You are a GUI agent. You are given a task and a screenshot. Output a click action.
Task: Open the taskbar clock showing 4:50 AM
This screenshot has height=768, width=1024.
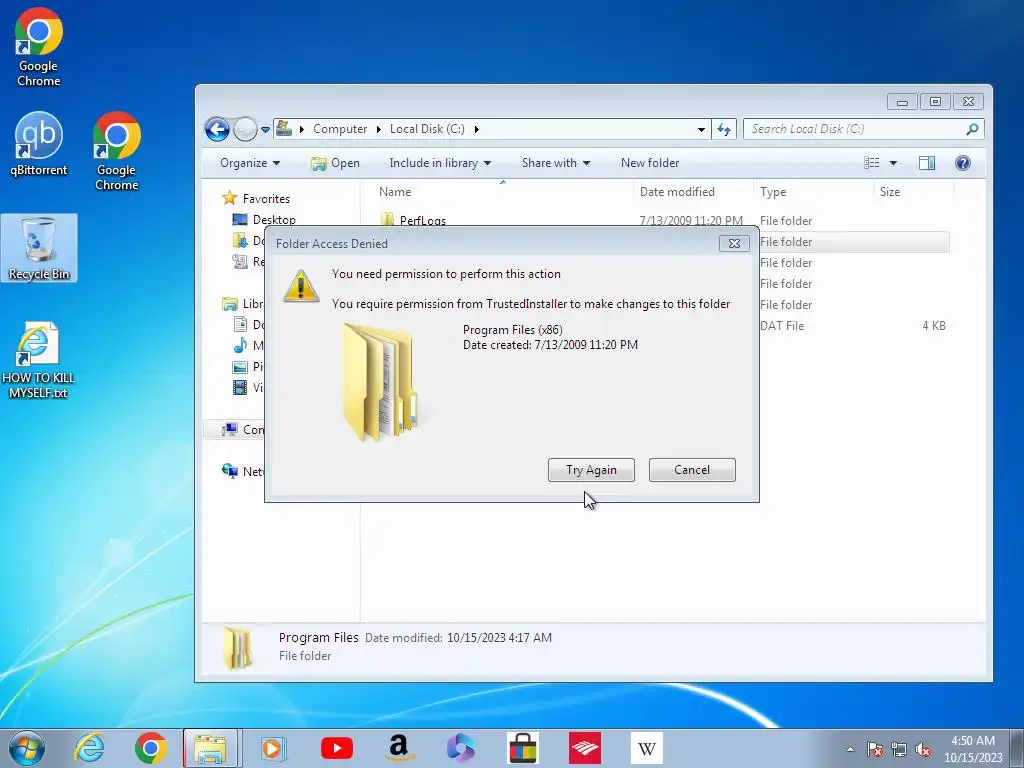[x=973, y=748]
